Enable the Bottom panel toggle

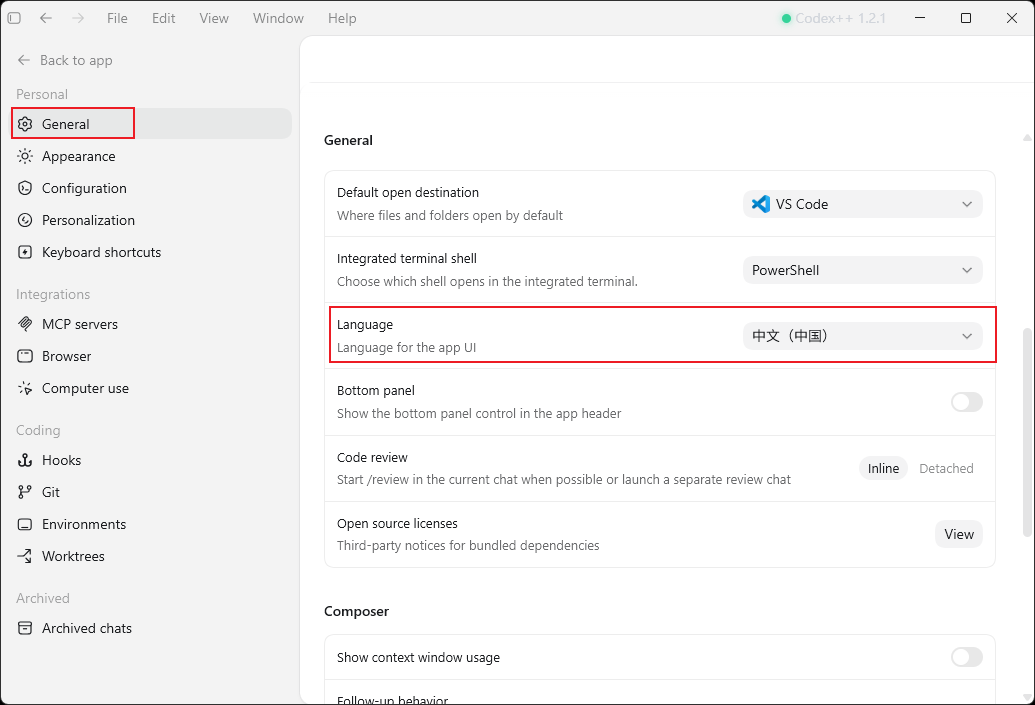tap(966, 402)
